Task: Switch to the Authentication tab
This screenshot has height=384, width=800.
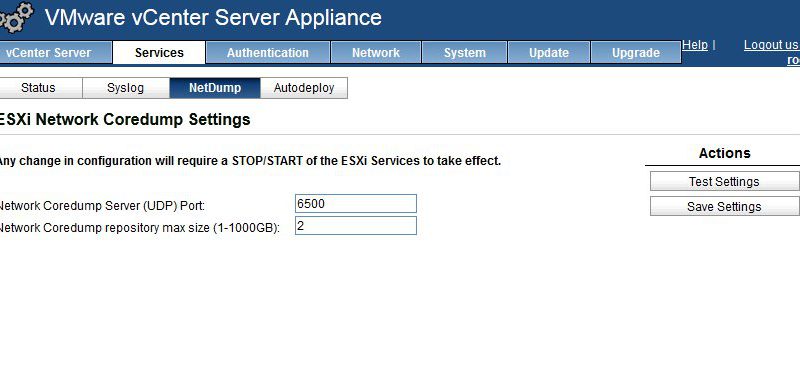Action: (268, 53)
